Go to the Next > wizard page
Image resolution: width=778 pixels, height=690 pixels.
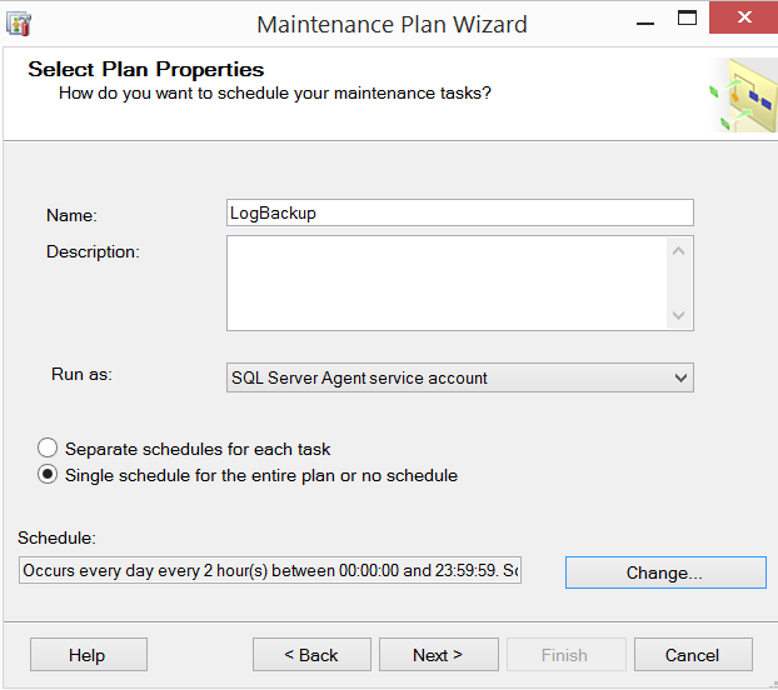[439, 655]
